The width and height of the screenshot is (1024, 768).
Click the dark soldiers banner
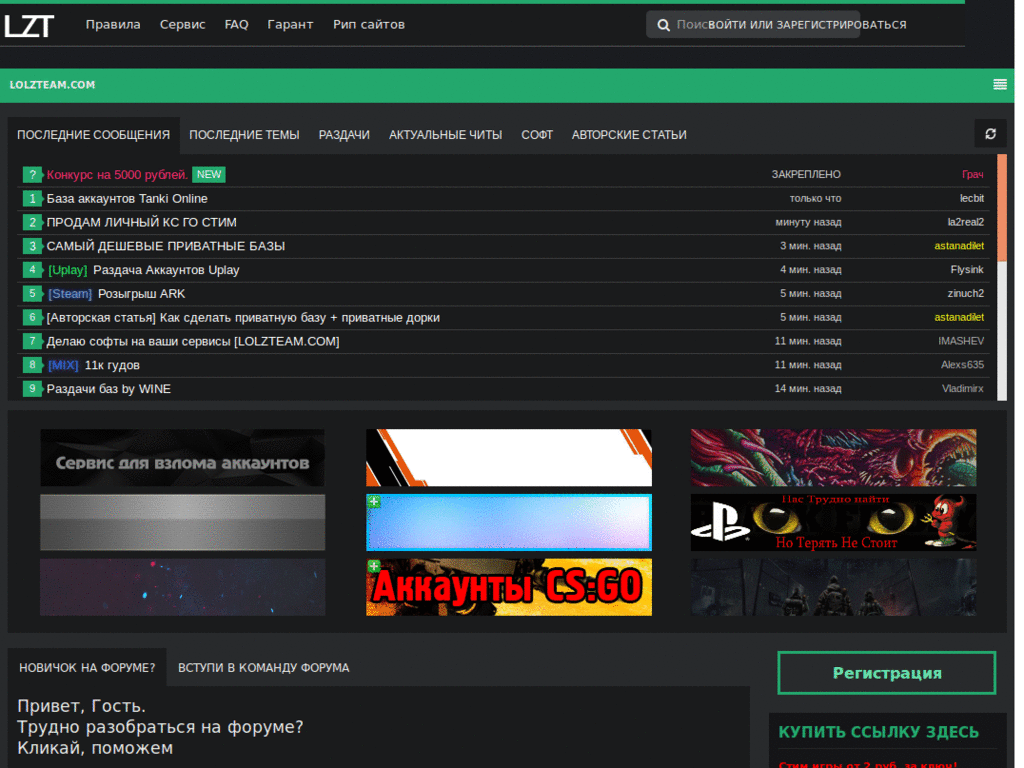833,587
